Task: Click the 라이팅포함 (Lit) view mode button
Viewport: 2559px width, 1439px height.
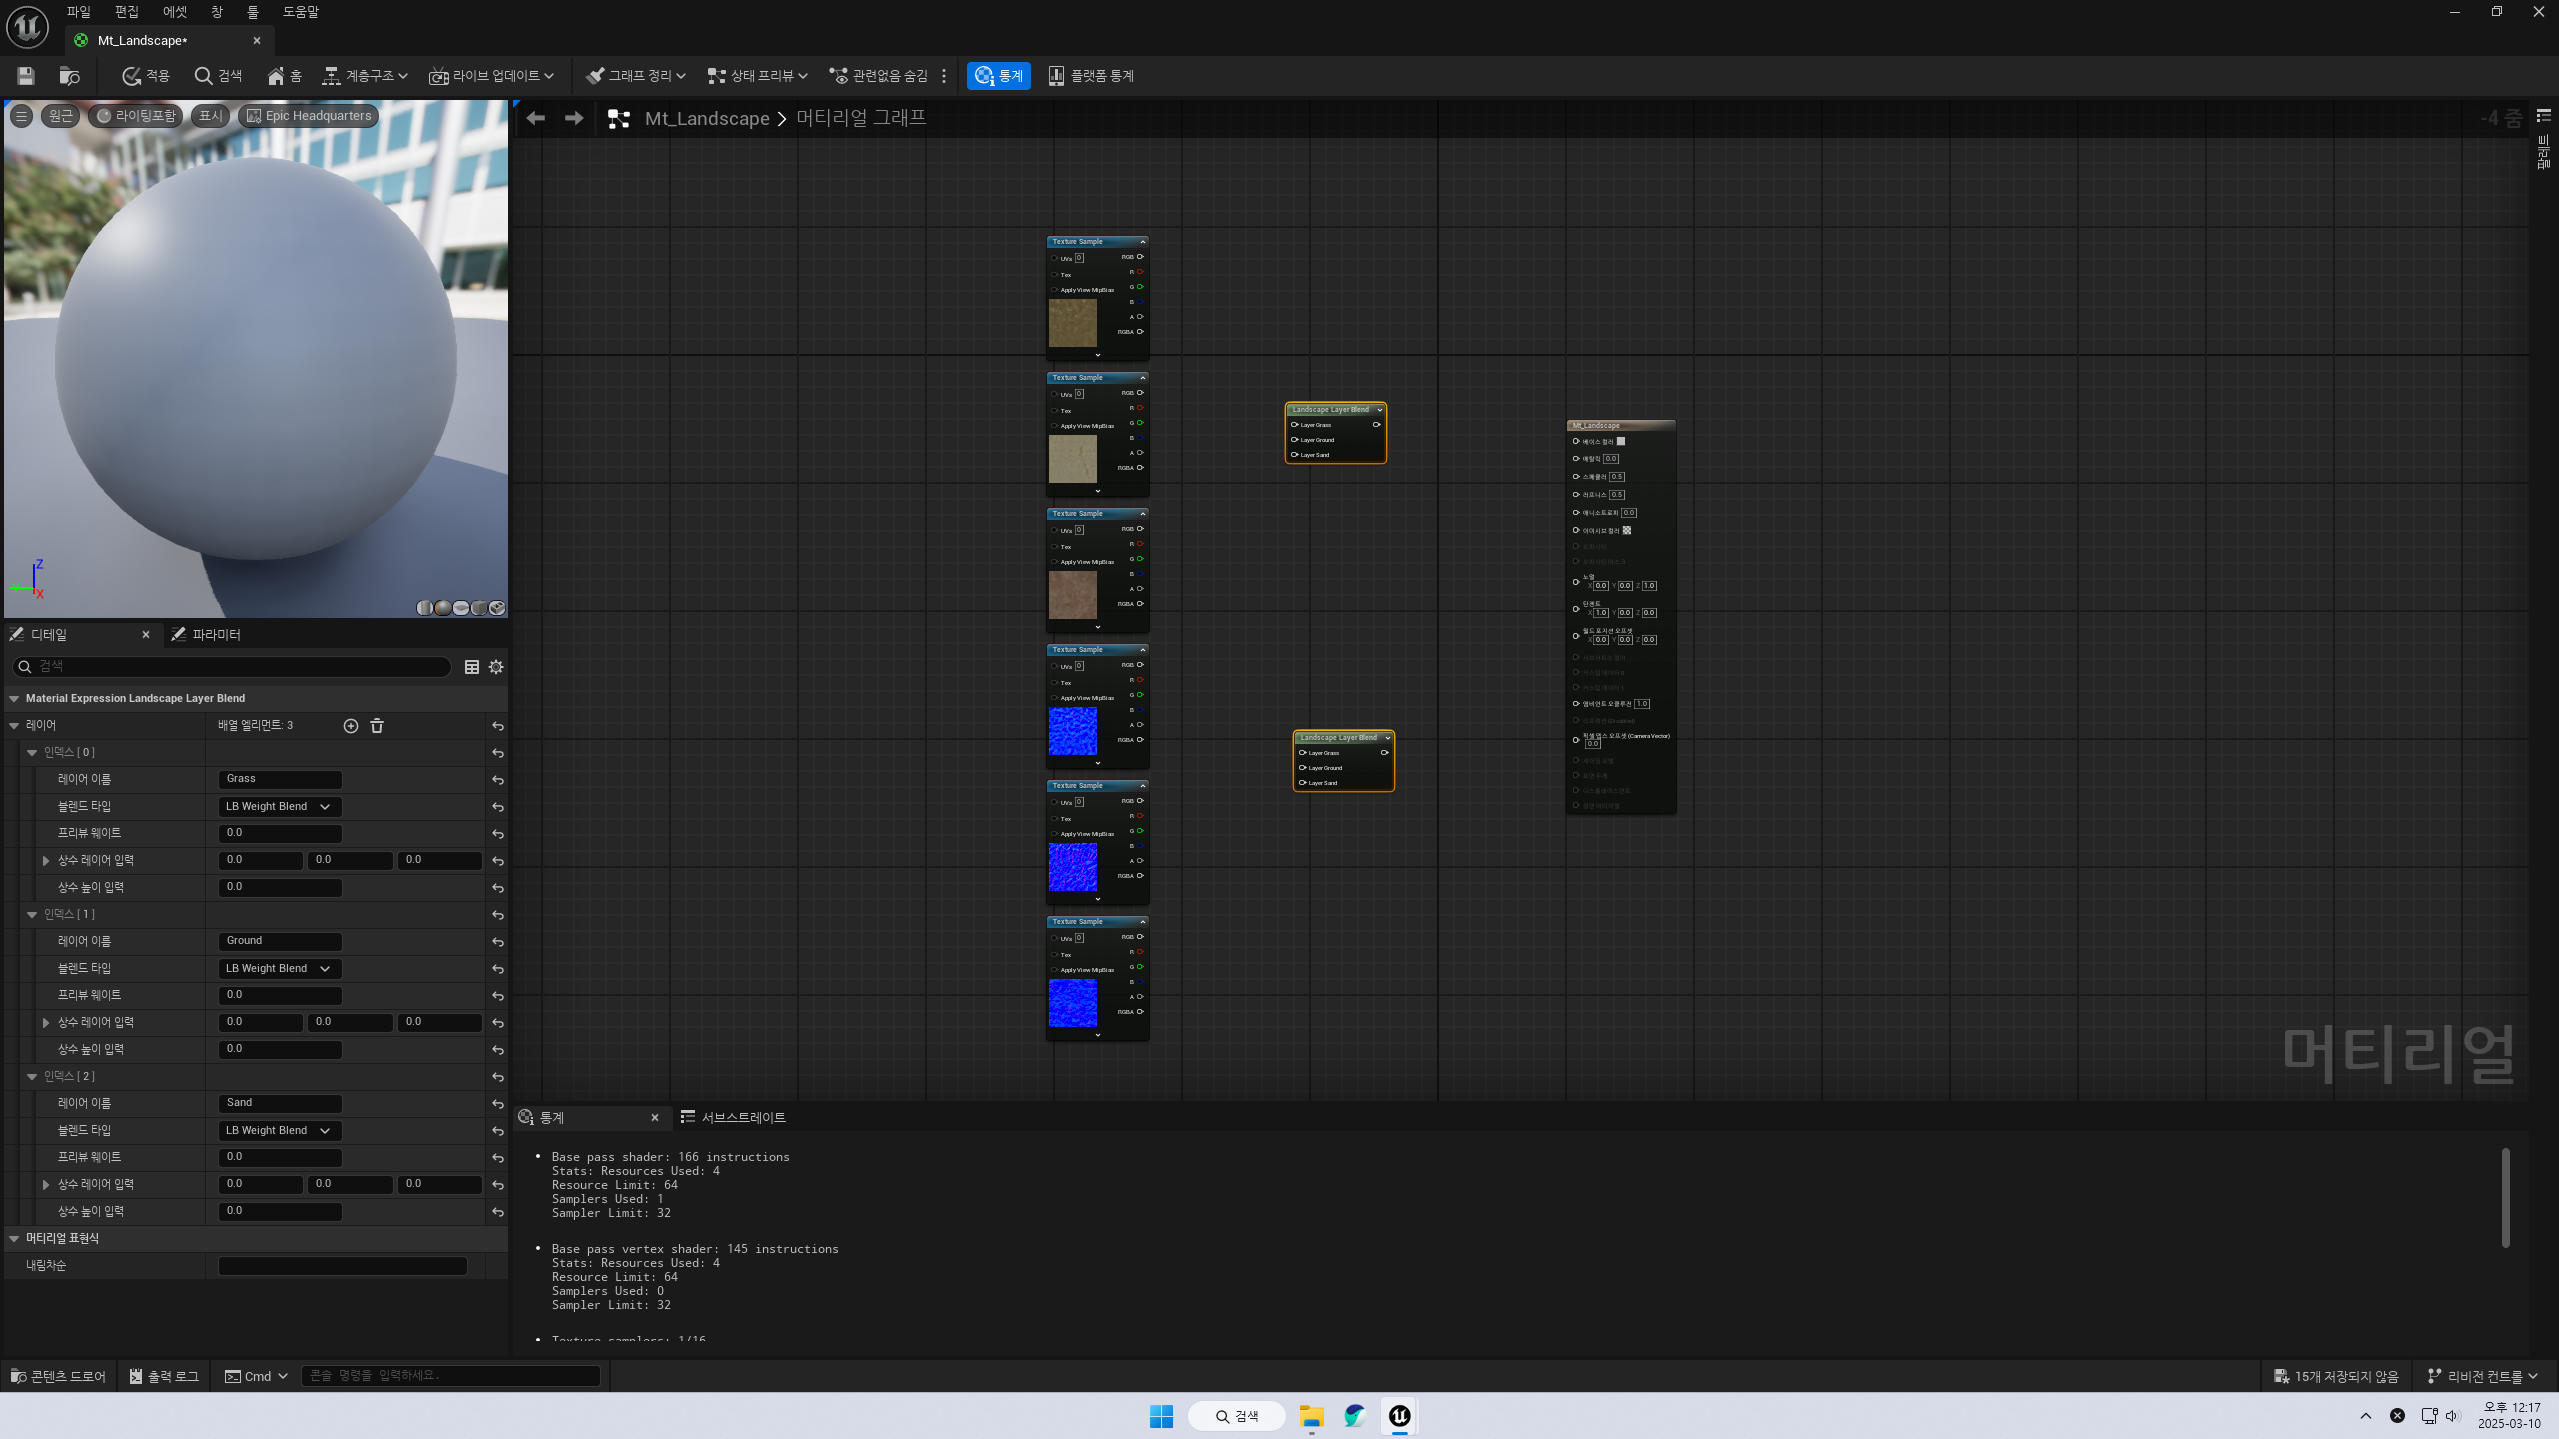Action: point(136,116)
